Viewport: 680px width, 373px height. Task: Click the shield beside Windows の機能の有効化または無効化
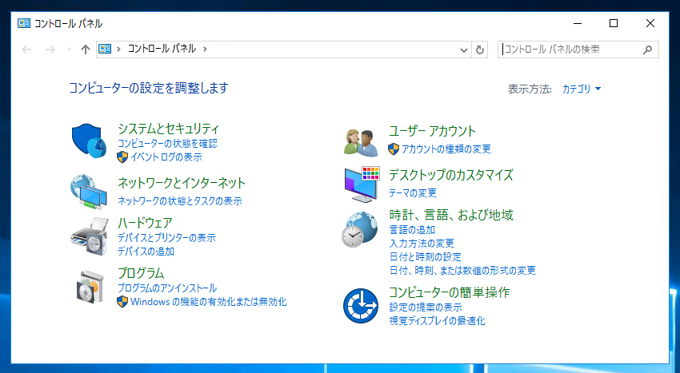(122, 301)
